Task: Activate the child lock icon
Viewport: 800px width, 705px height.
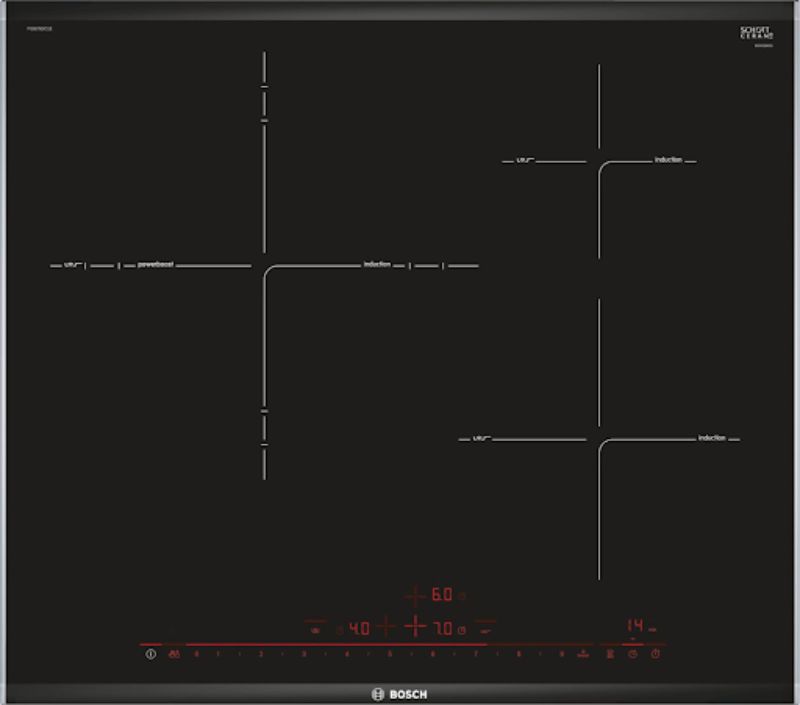Action: (x=175, y=654)
